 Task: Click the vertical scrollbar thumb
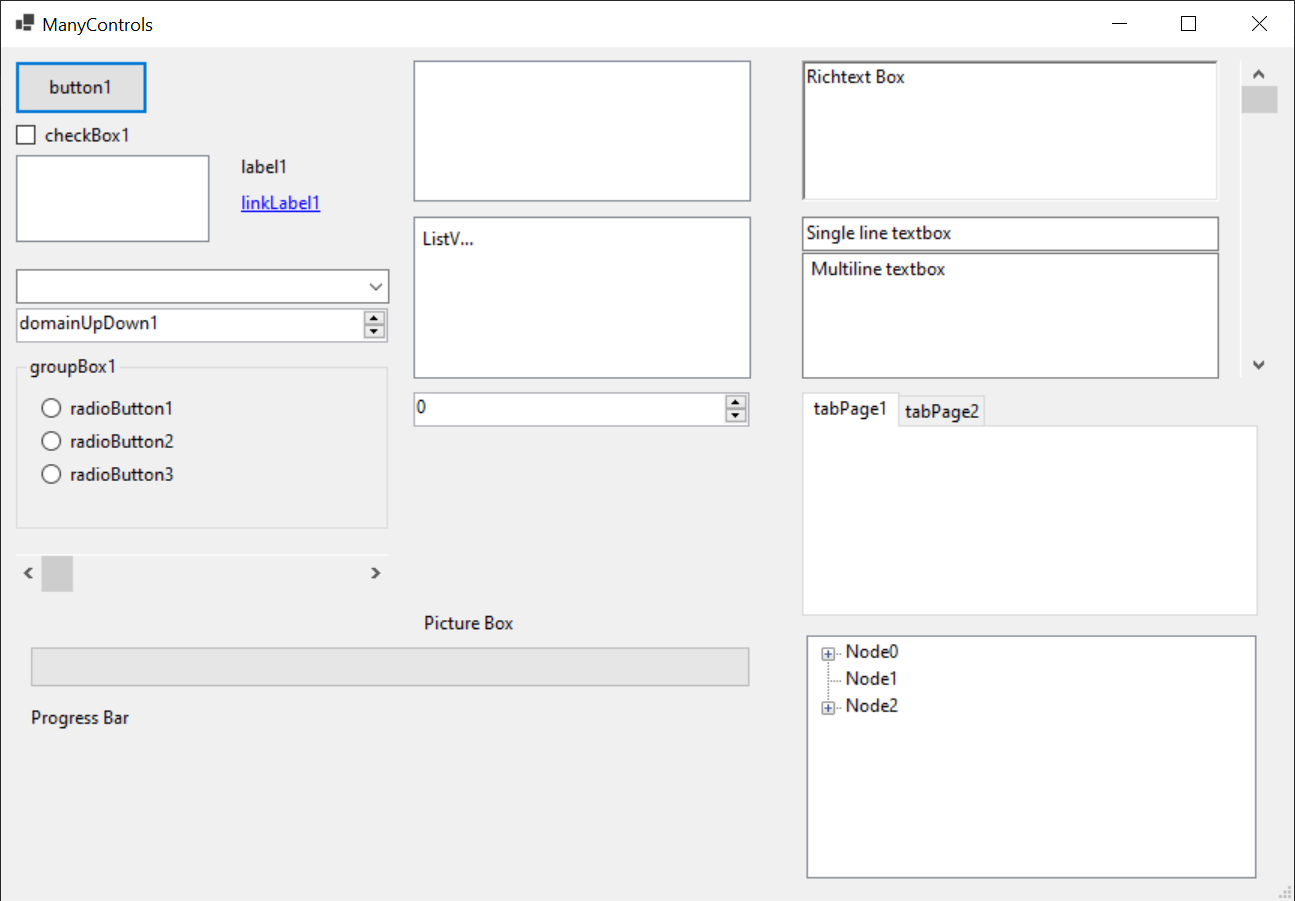click(x=1259, y=100)
